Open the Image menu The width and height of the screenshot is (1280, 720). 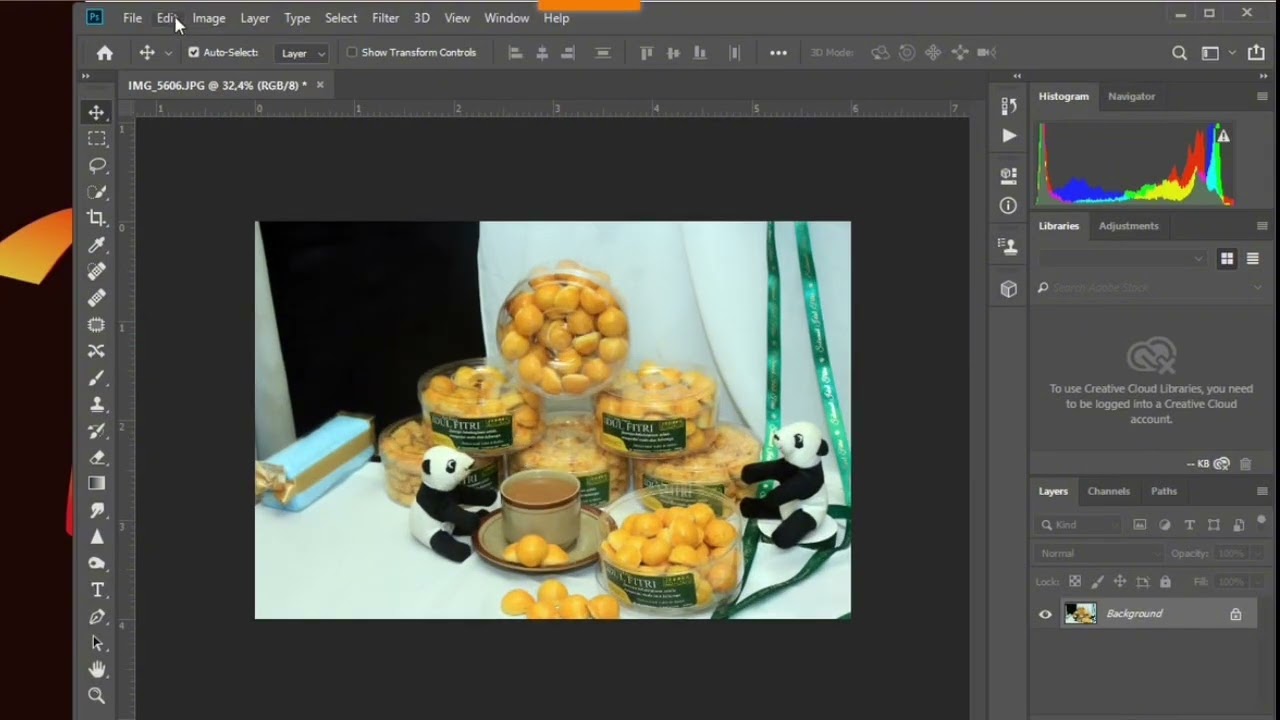(x=209, y=18)
